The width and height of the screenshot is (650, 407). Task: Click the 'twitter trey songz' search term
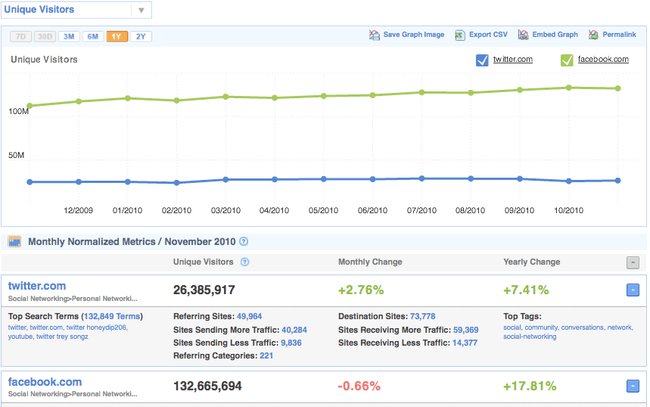(62, 337)
